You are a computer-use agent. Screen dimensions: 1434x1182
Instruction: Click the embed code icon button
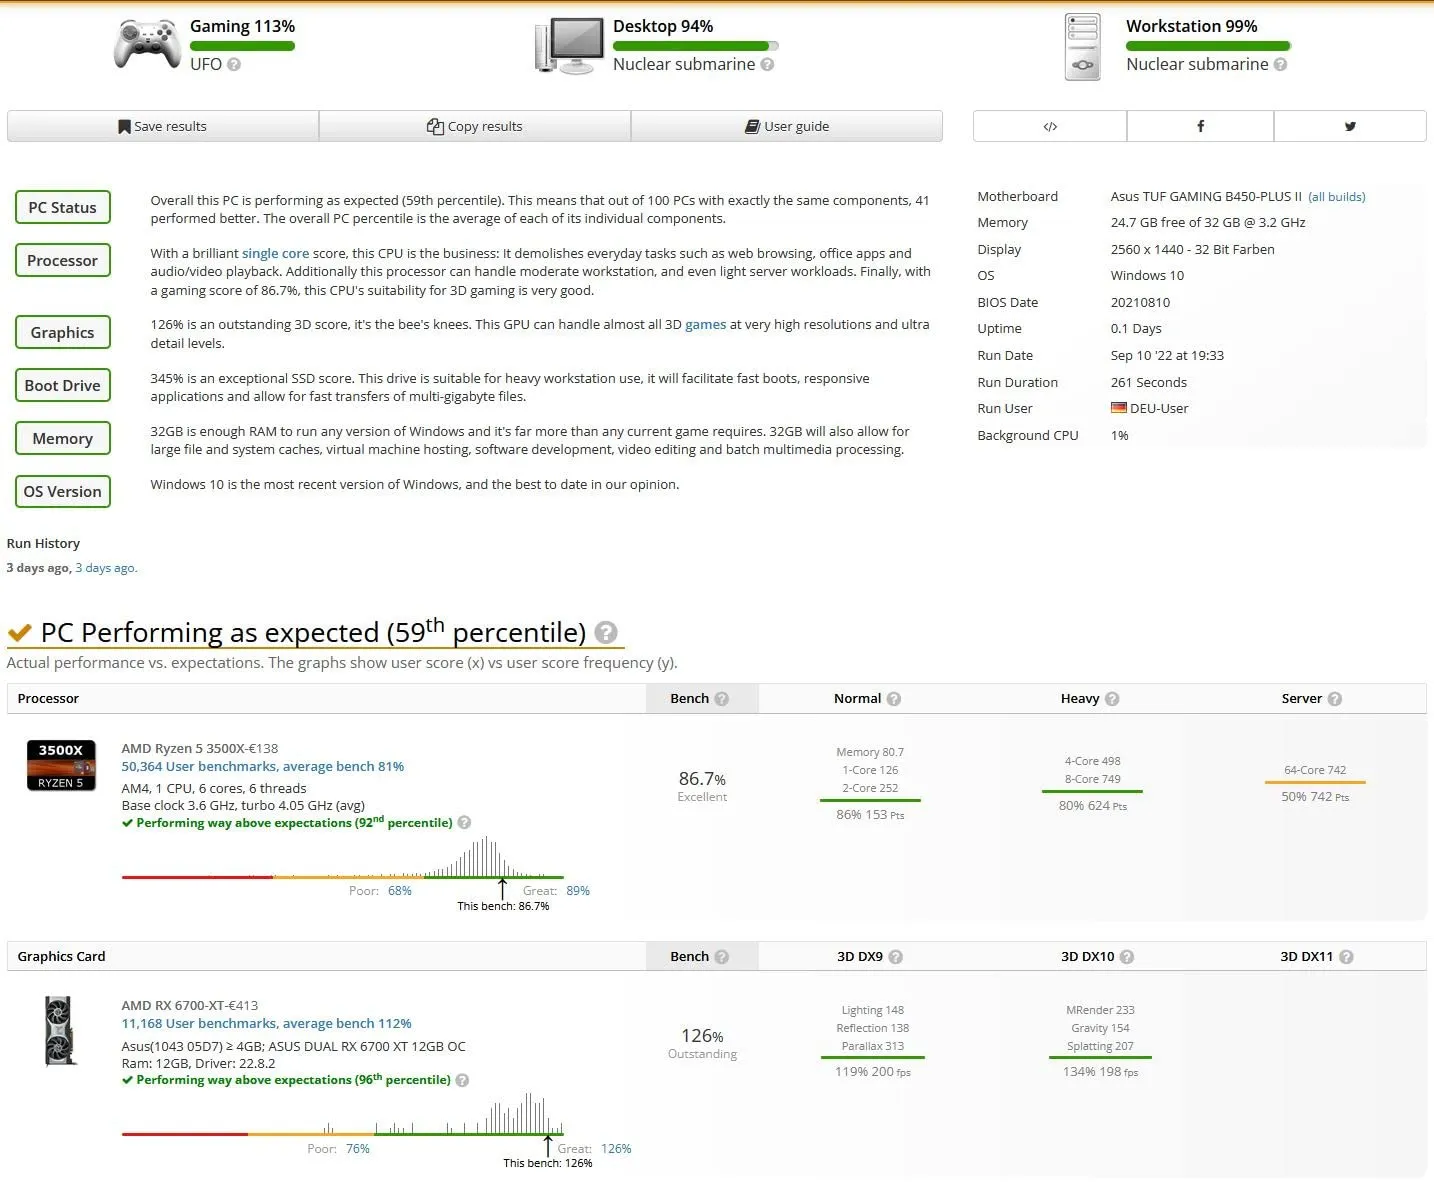1050,126
